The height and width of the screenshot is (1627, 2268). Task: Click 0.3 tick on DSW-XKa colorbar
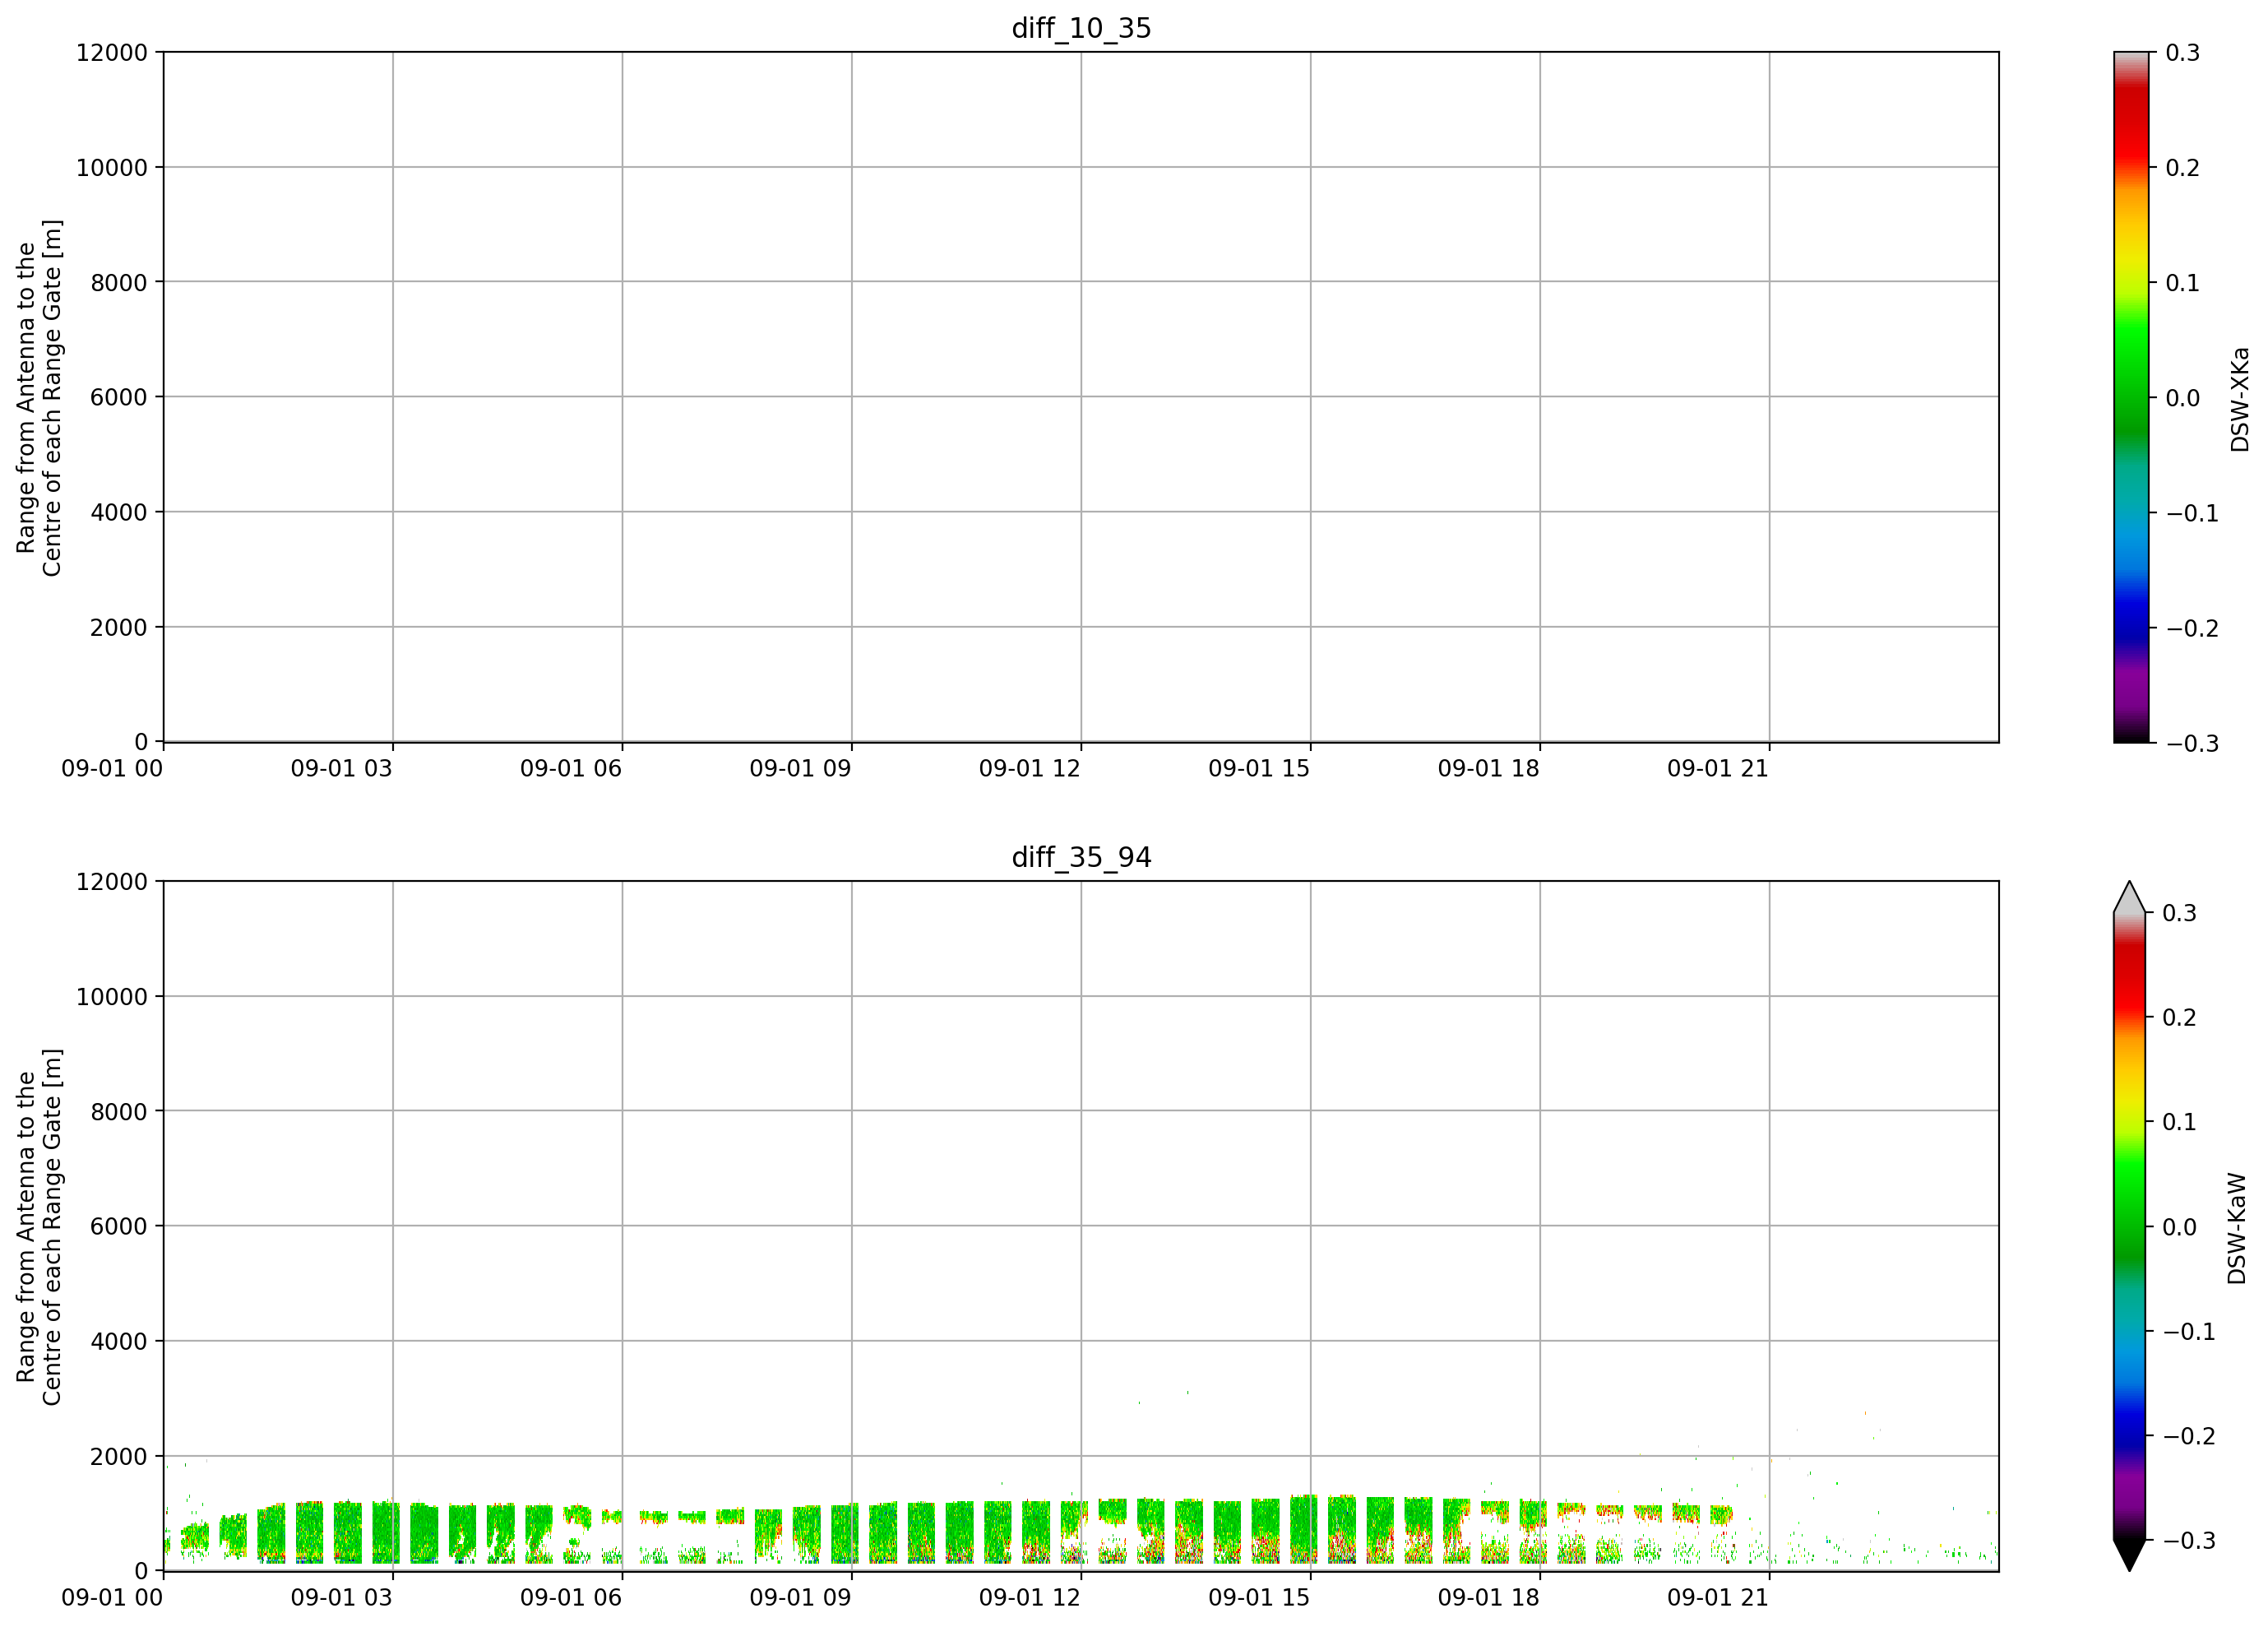(x=2183, y=52)
